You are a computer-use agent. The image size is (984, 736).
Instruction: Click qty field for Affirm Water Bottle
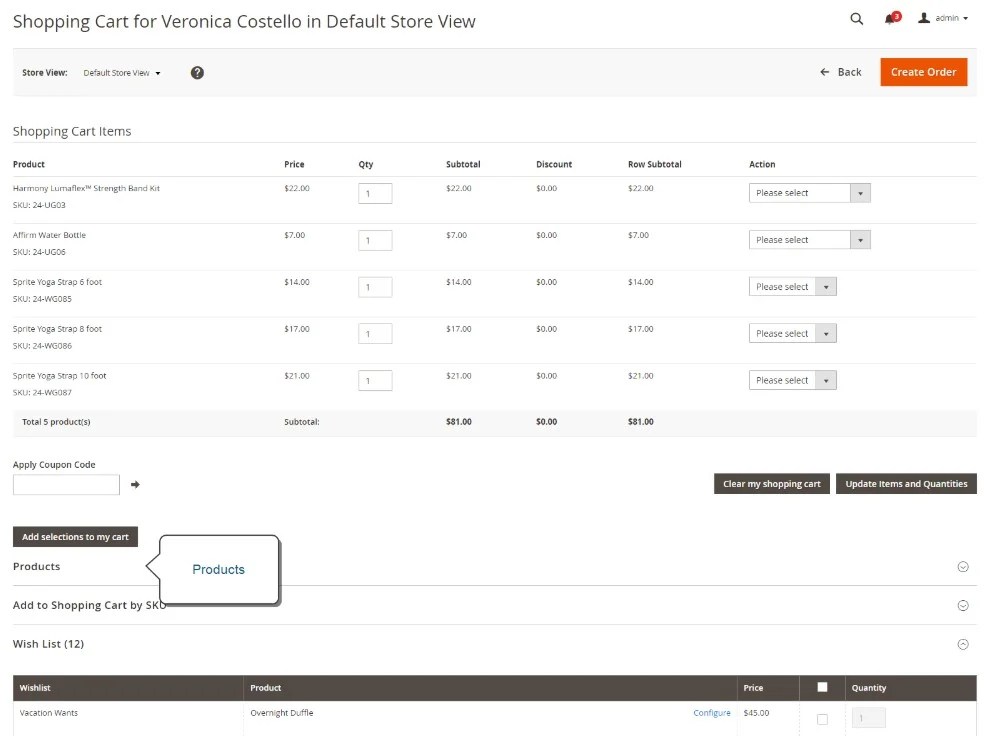click(375, 240)
